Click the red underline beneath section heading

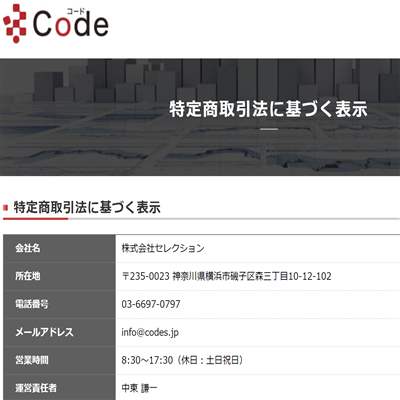35,219
